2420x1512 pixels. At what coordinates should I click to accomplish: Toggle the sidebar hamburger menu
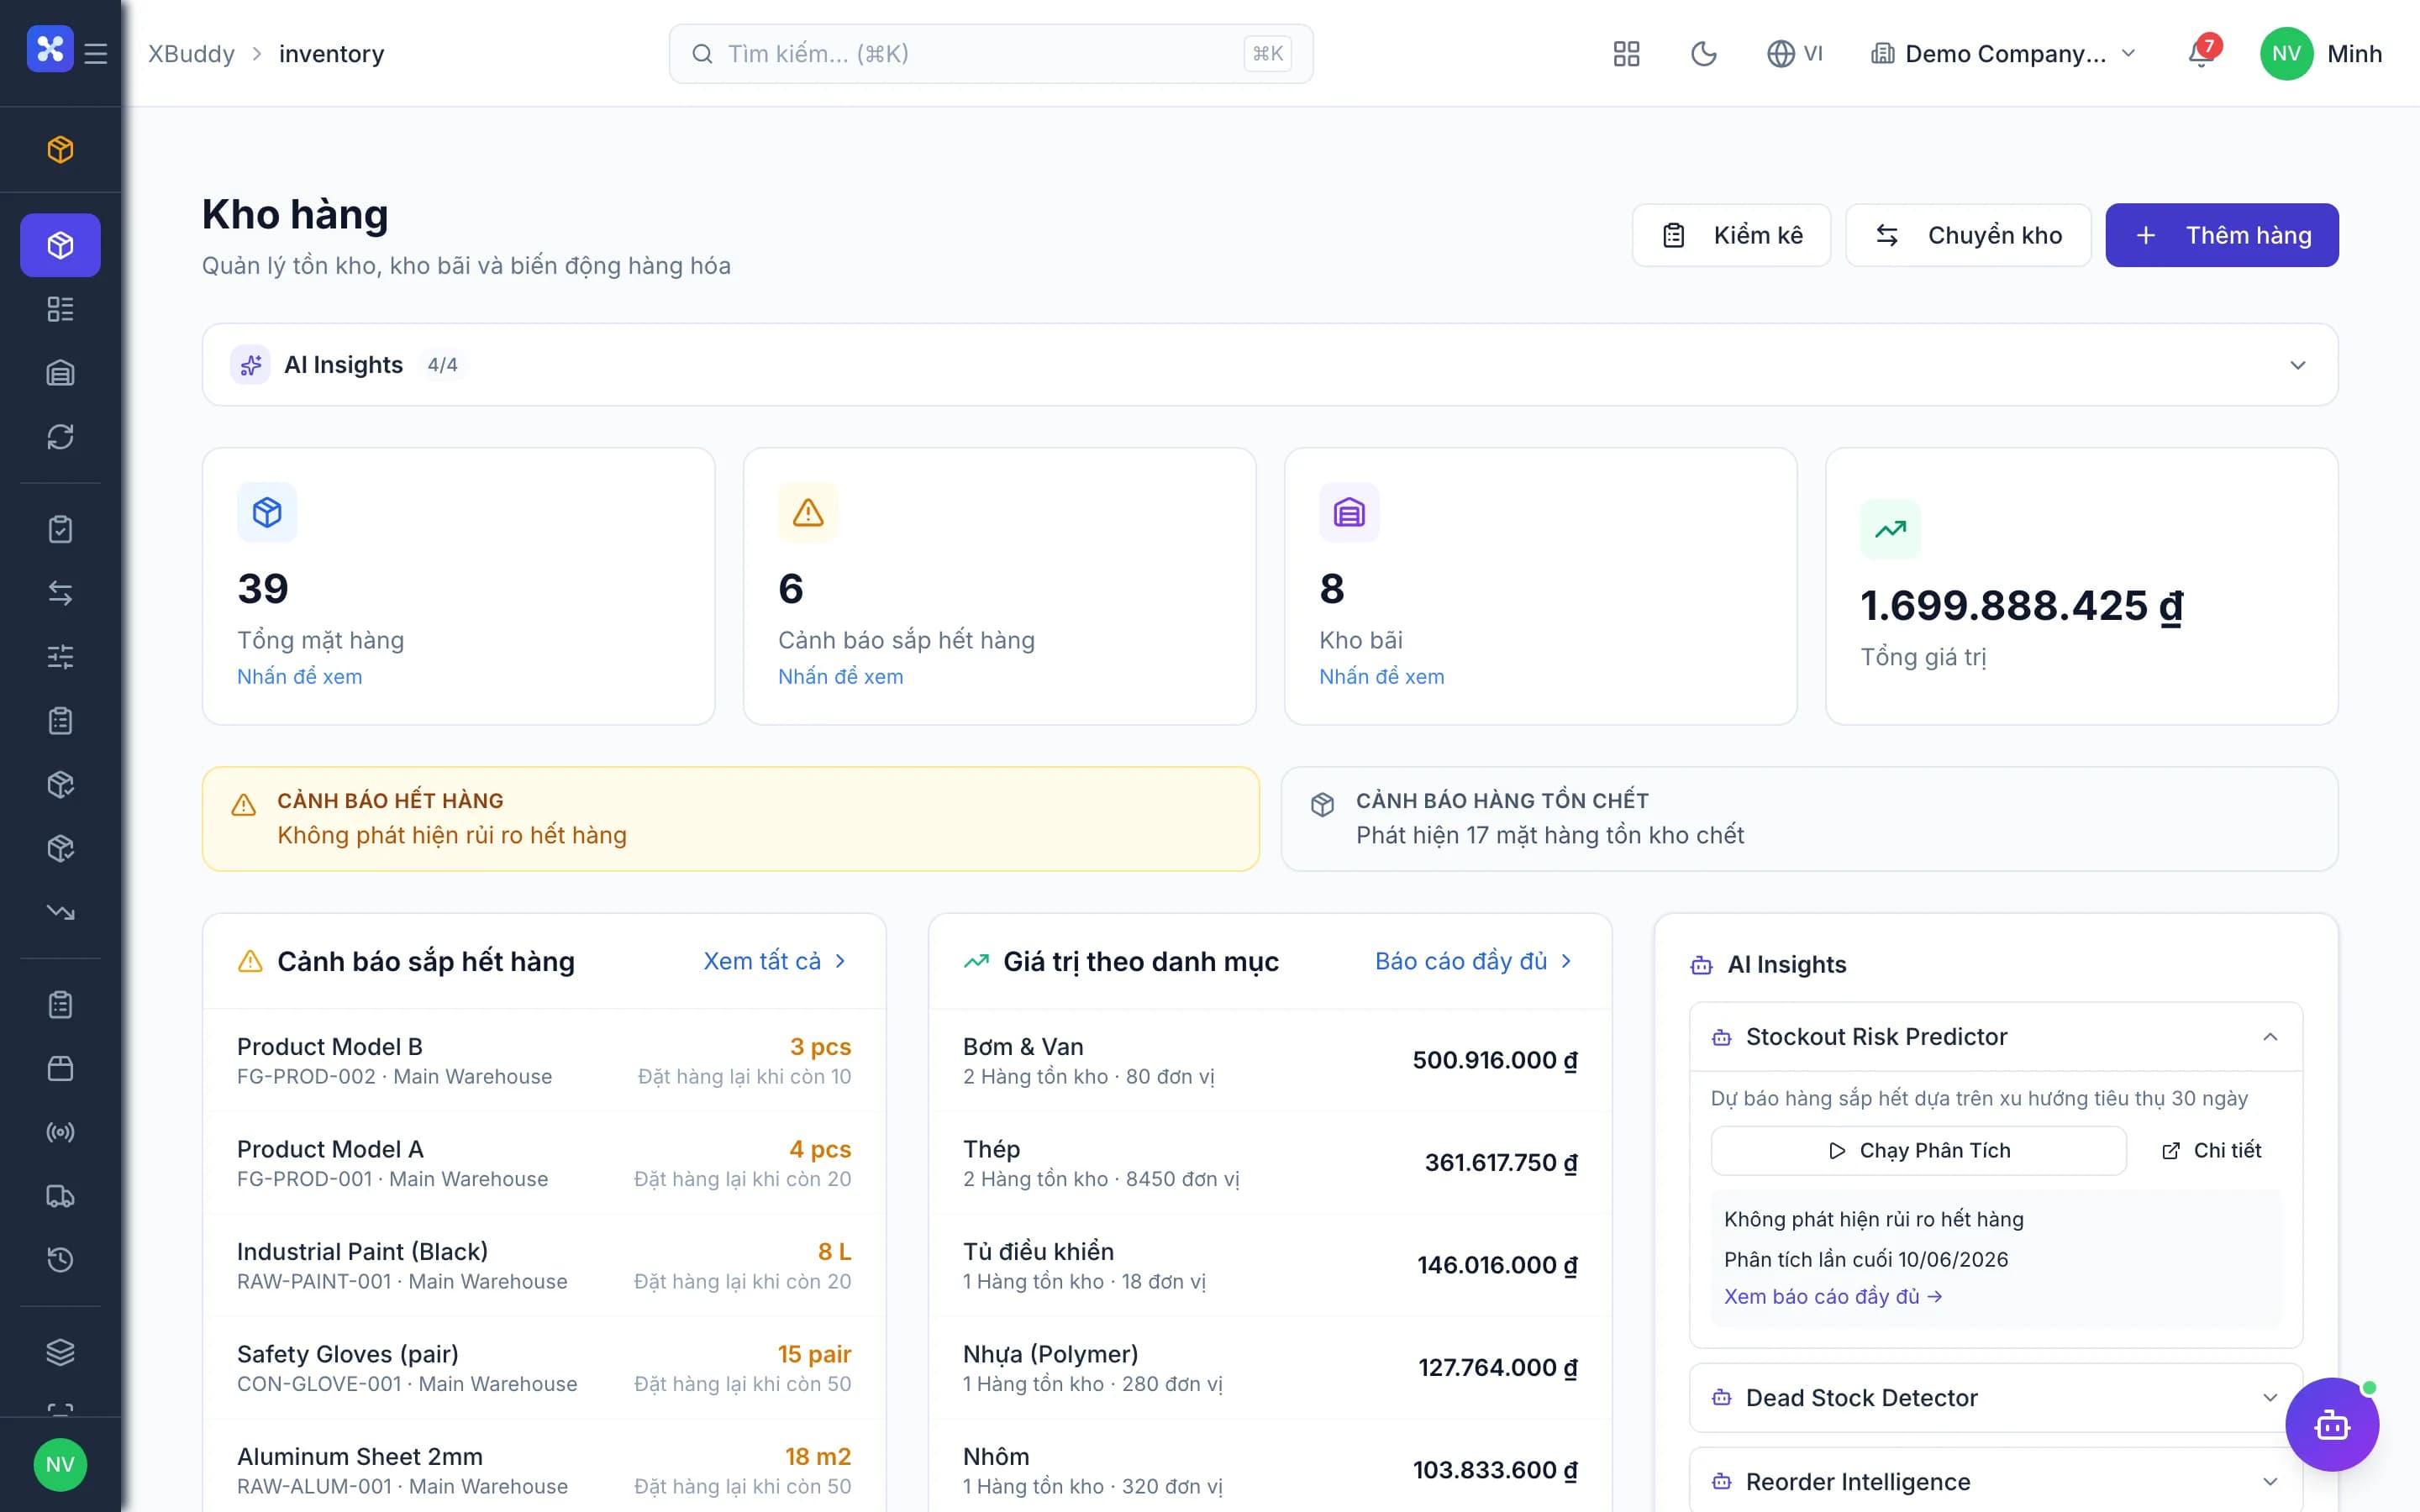click(96, 53)
